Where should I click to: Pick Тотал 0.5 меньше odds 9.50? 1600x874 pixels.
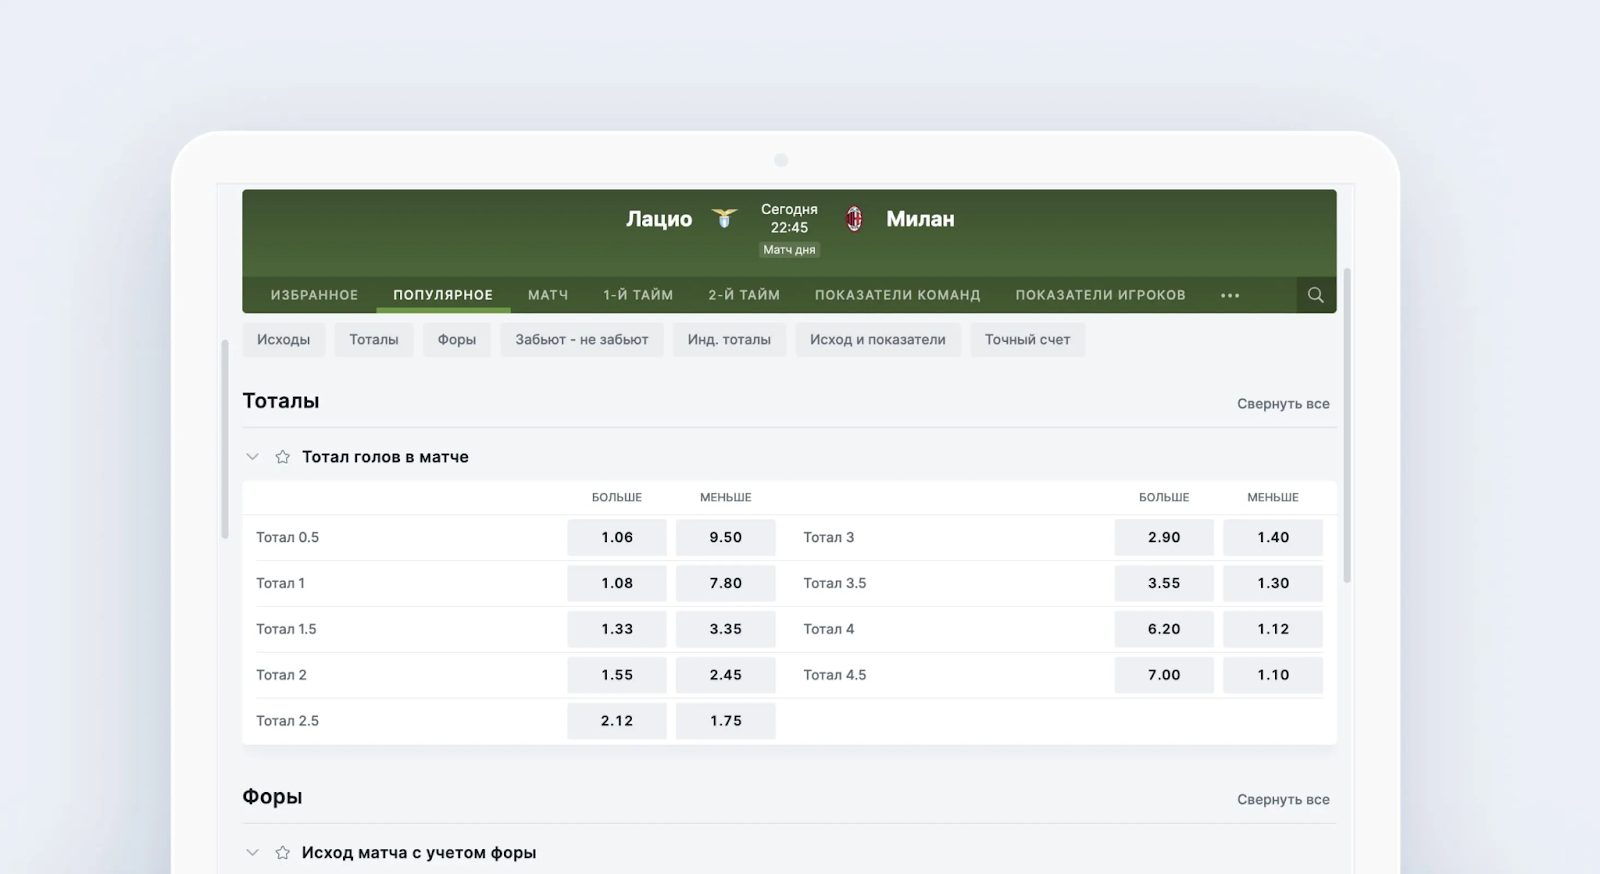725,537
